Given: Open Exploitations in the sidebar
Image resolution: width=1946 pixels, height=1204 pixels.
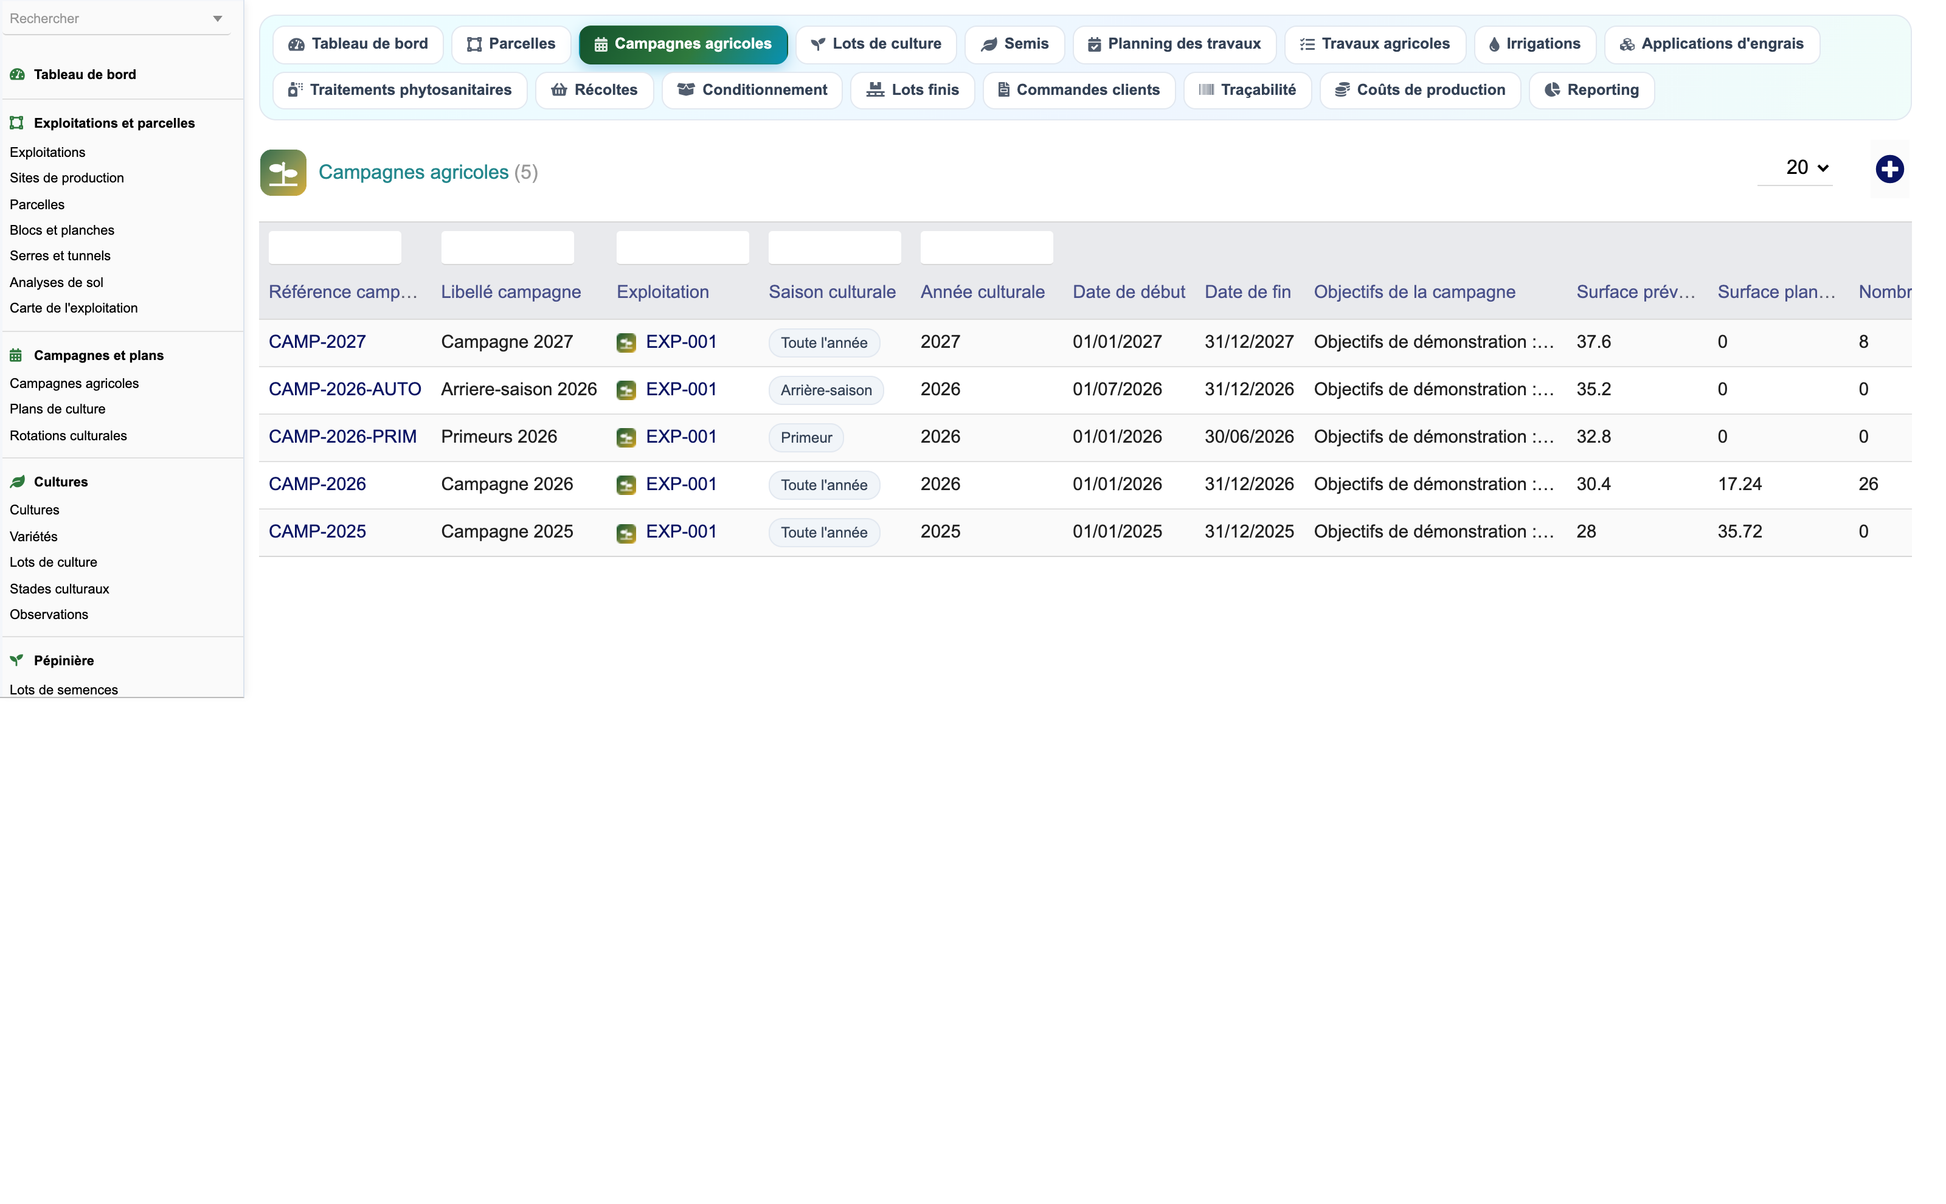Looking at the screenshot, I should pyautogui.click(x=47, y=152).
